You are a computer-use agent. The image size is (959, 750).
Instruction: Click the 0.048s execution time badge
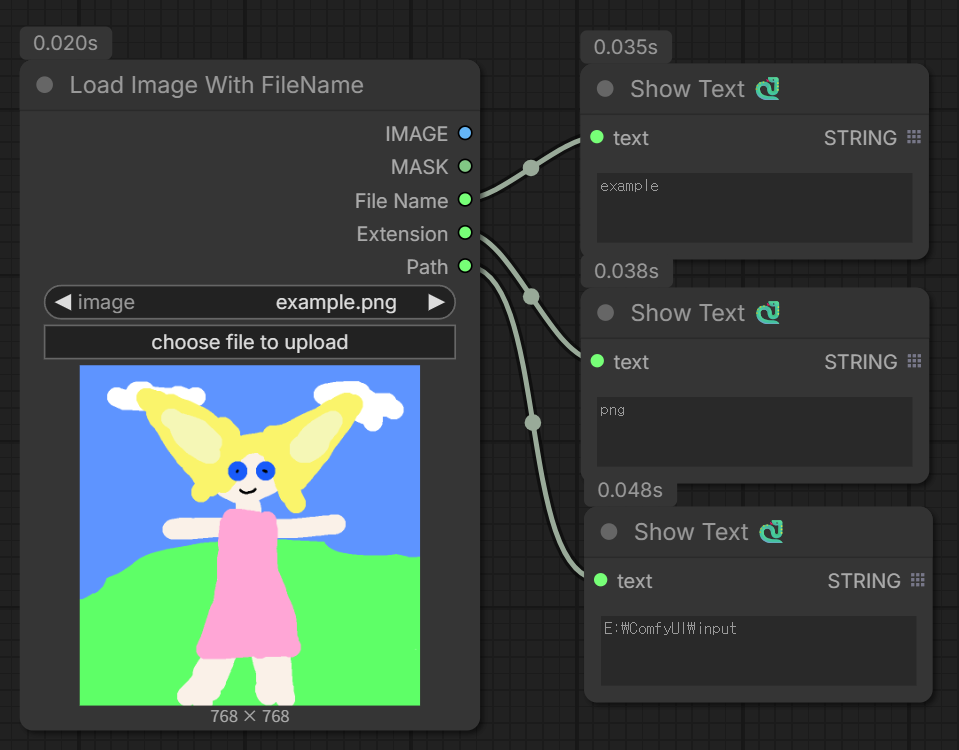[x=630, y=490]
